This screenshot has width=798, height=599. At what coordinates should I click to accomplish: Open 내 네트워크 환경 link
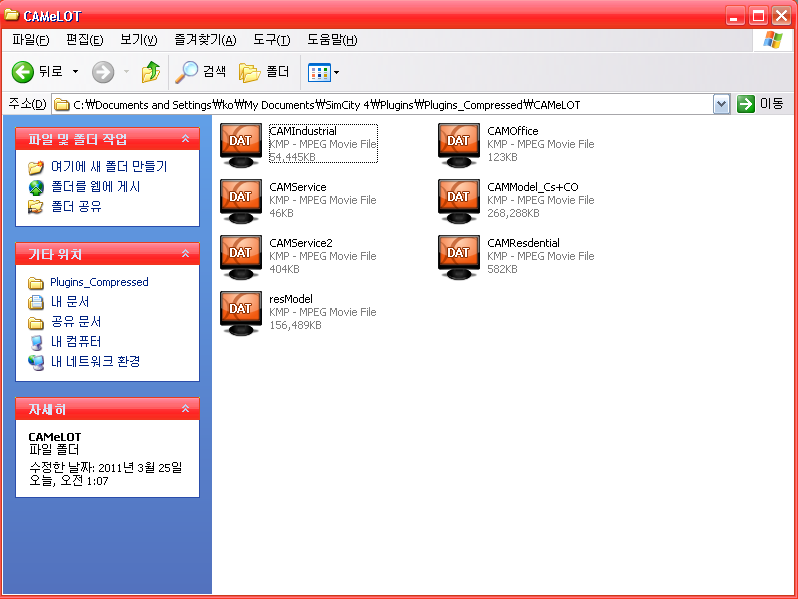[x=95, y=362]
